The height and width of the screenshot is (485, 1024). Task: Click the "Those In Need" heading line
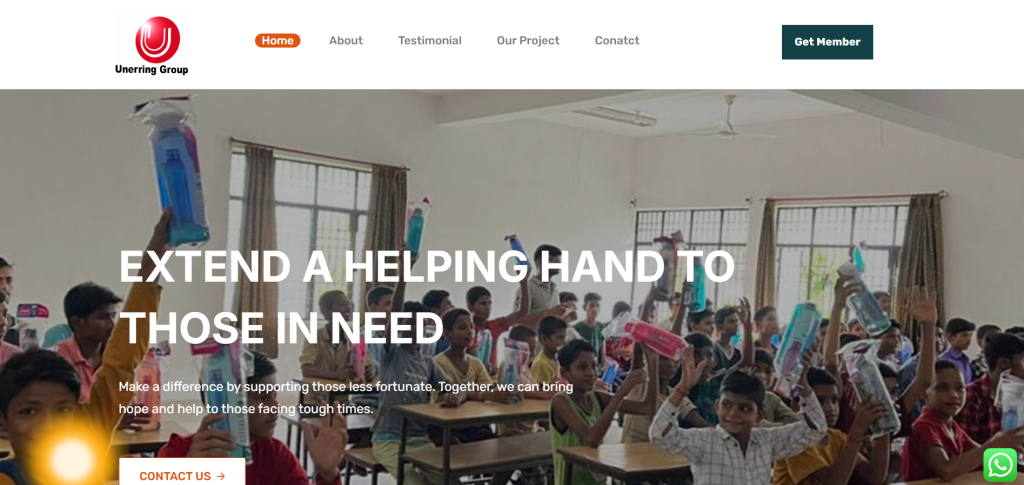281,328
